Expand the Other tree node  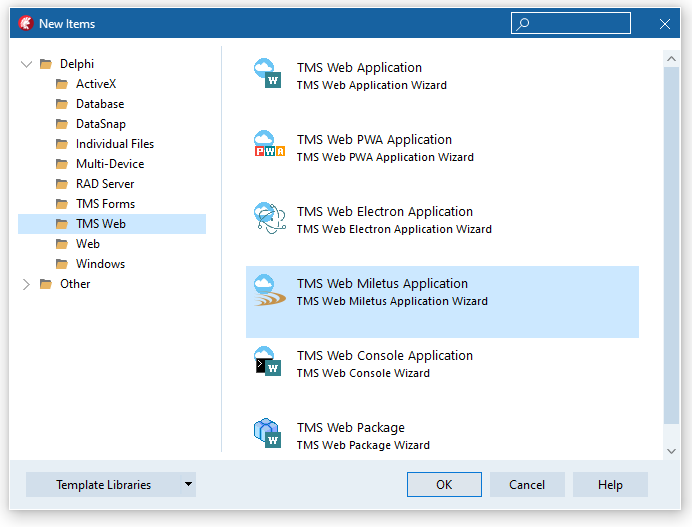pyautogui.click(x=26, y=284)
